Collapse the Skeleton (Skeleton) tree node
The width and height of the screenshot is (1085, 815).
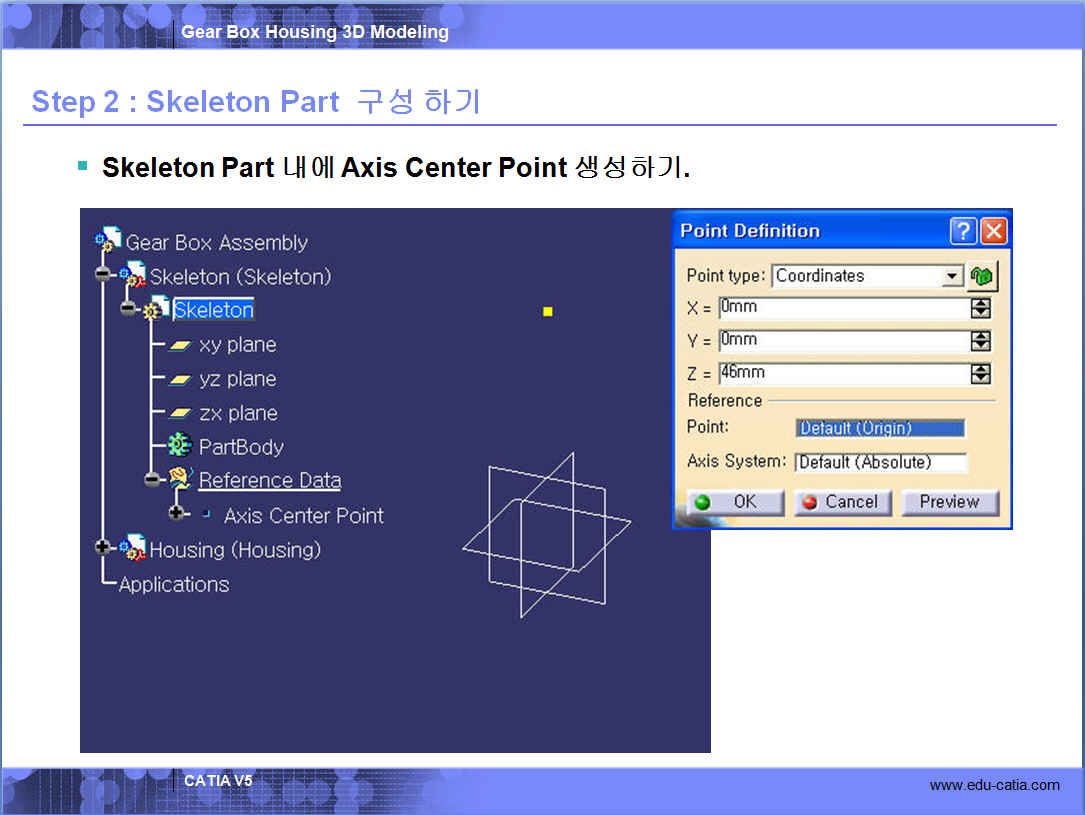tap(103, 275)
